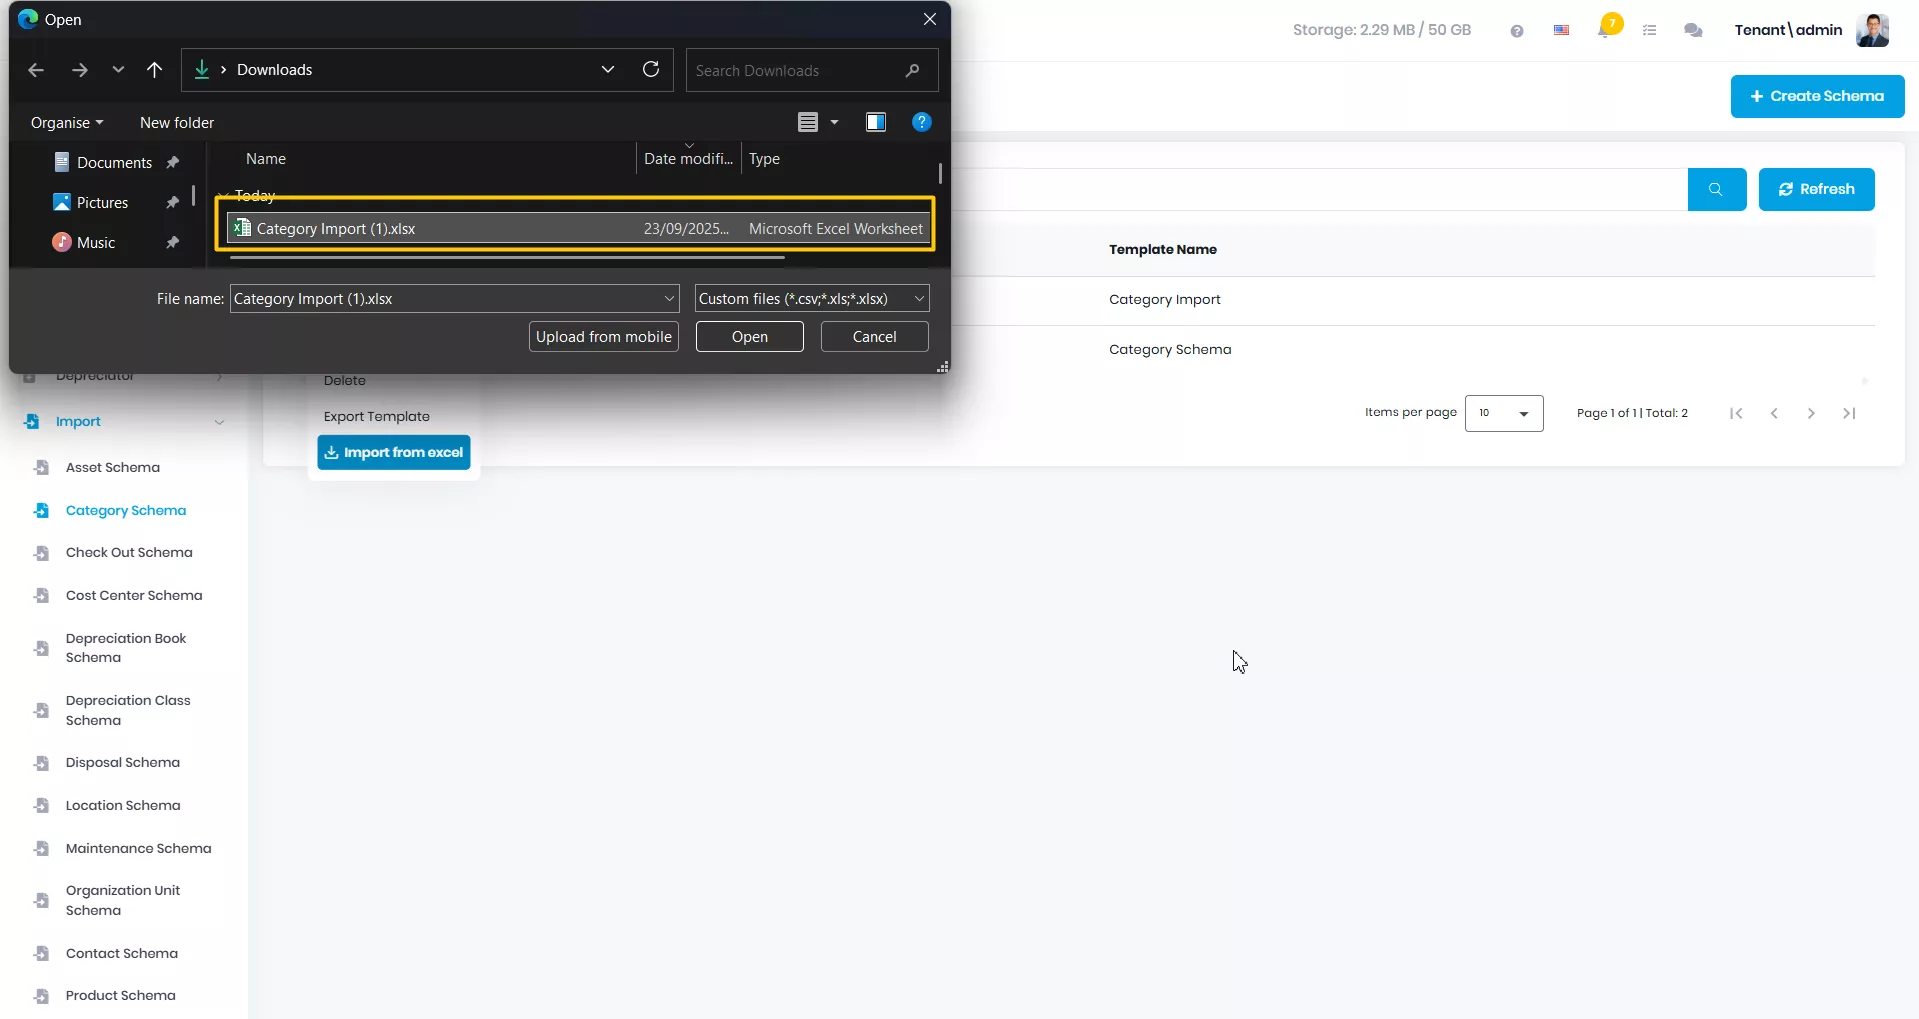
Task: Go to the first page
Action: (x=1736, y=414)
